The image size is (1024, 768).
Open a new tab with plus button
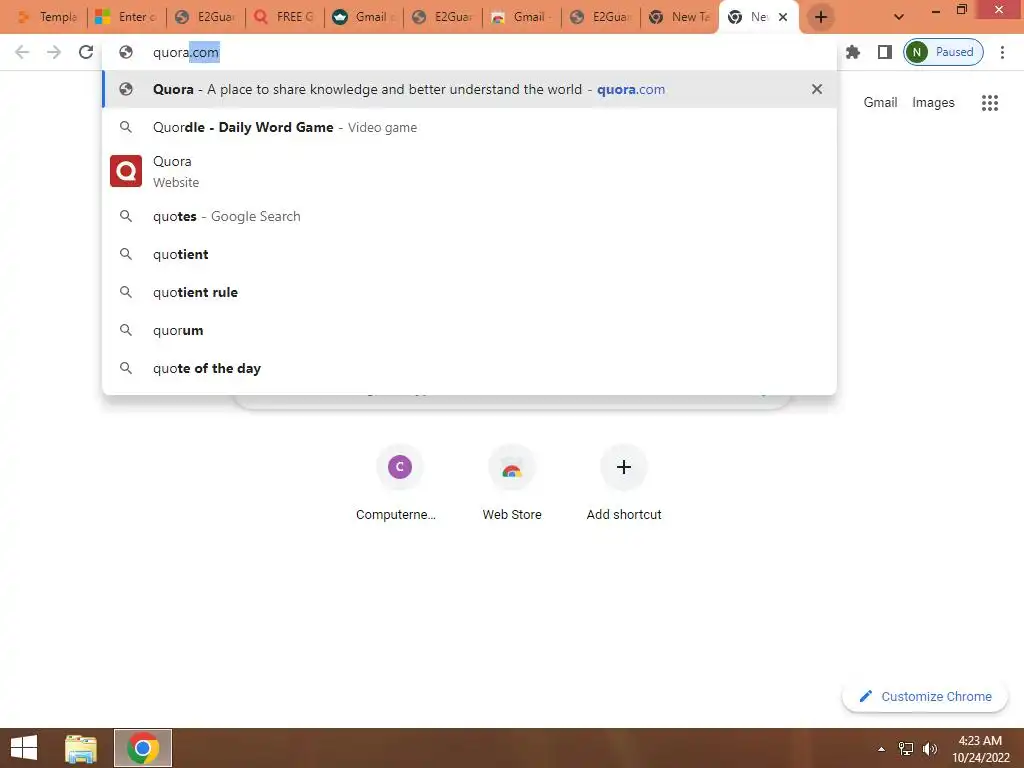pos(821,17)
